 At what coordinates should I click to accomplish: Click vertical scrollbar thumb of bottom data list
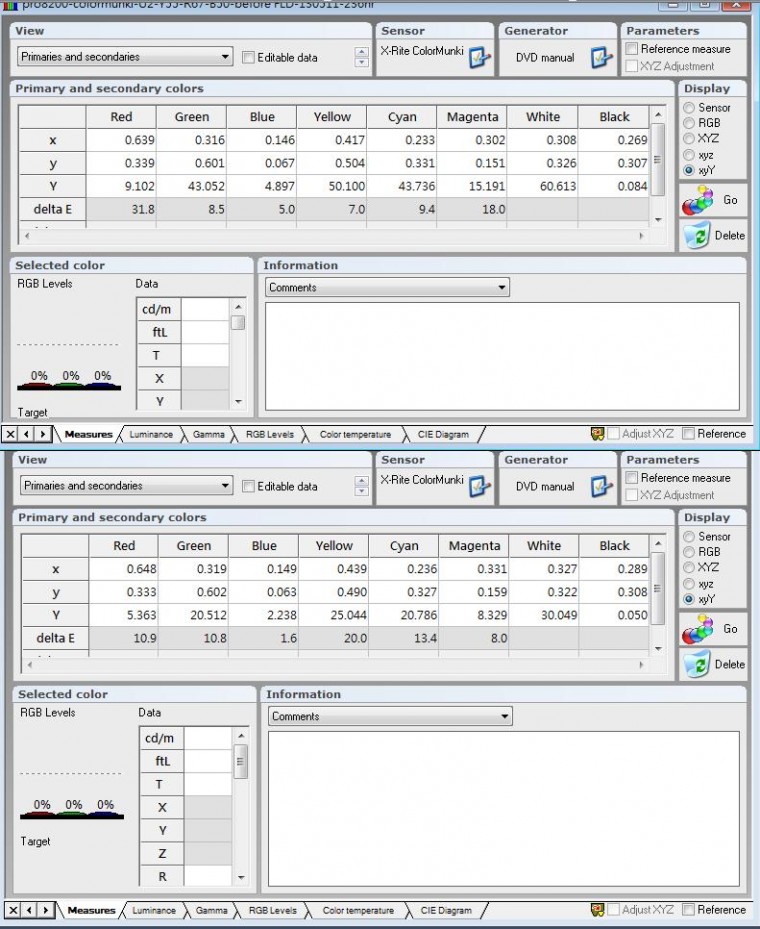click(x=240, y=761)
